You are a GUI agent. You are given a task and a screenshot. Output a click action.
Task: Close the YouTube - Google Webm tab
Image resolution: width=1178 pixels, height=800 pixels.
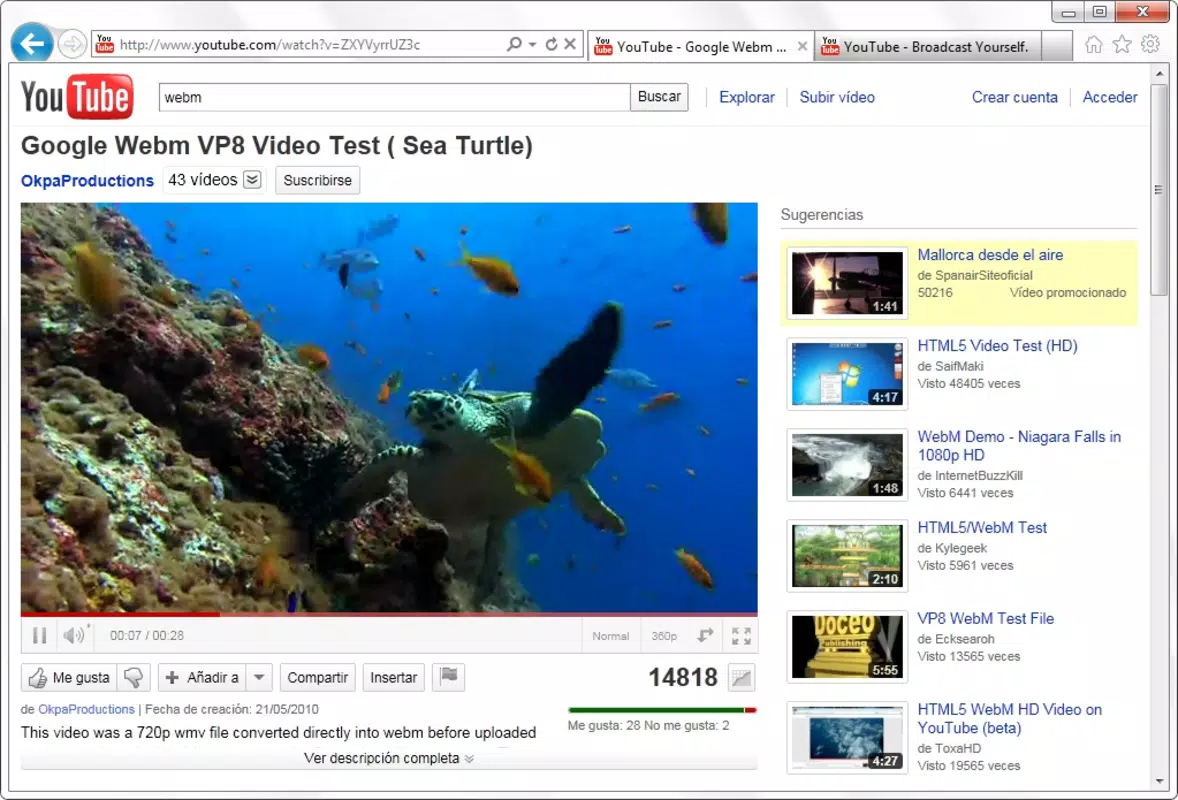click(x=802, y=47)
